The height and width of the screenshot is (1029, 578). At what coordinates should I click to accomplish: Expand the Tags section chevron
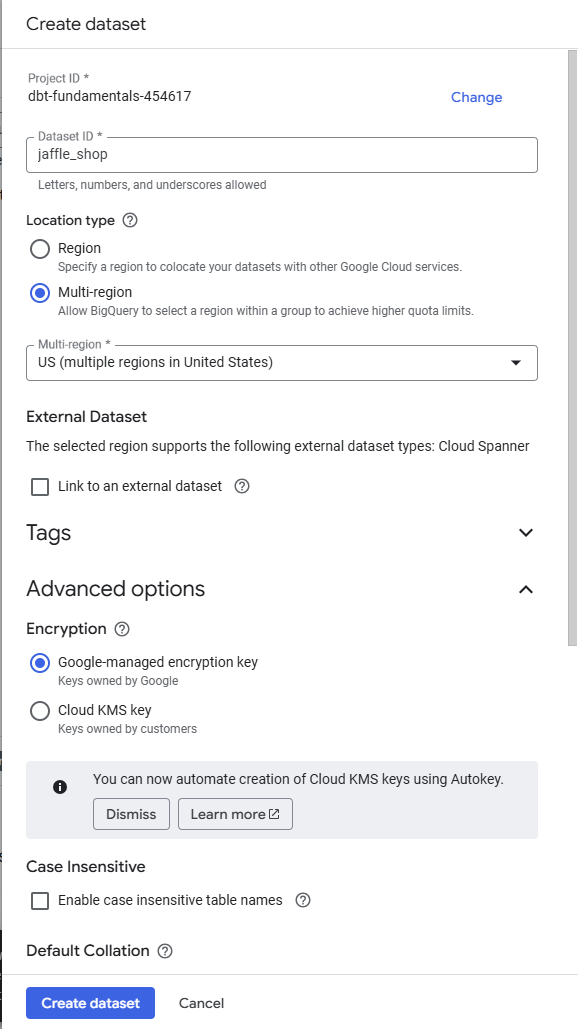pyautogui.click(x=526, y=532)
